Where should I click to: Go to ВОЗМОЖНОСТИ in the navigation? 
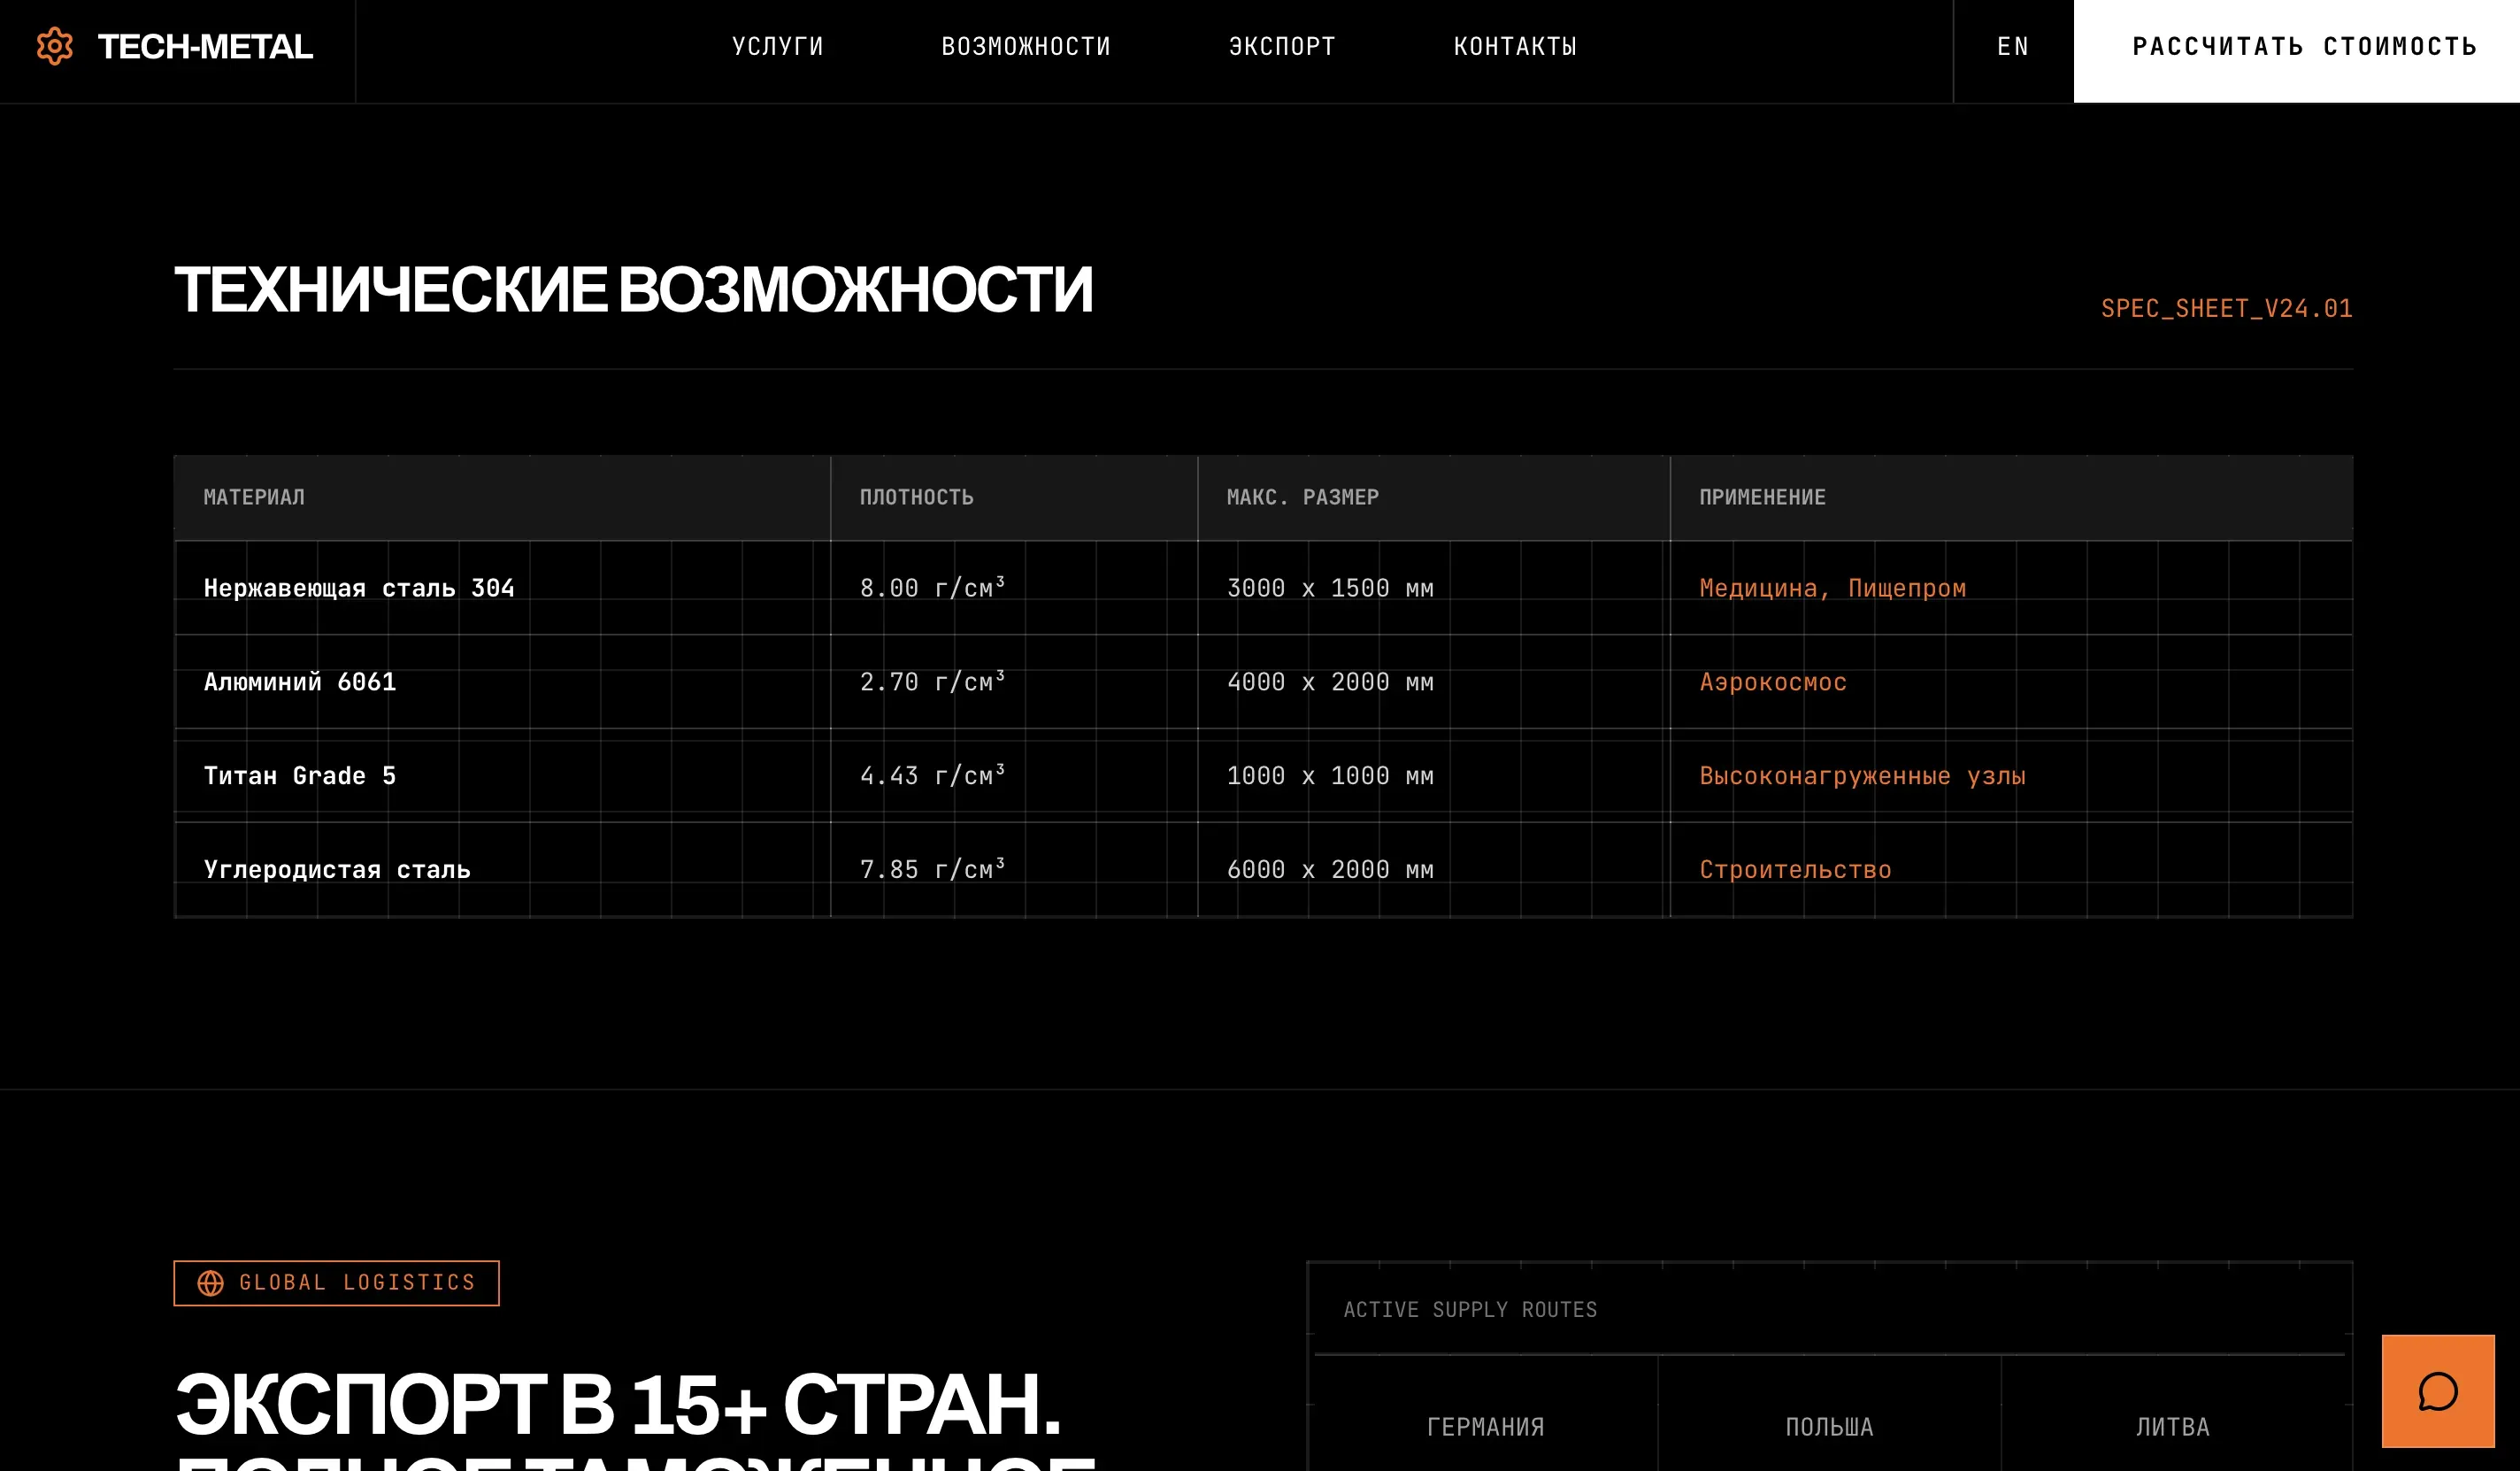click(x=1025, y=46)
